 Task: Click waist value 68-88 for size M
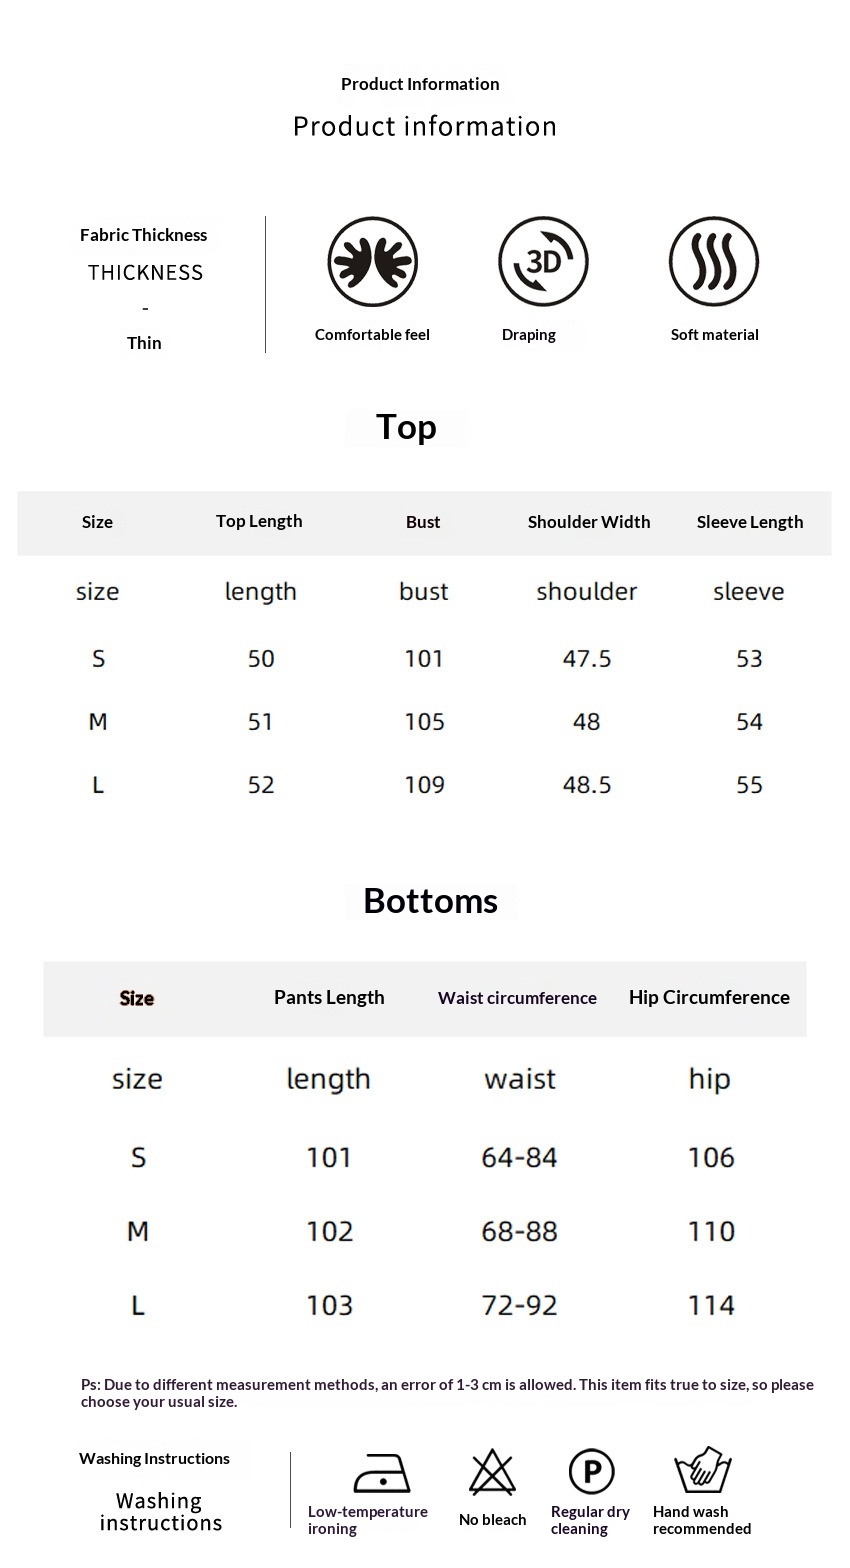pyautogui.click(x=519, y=1231)
